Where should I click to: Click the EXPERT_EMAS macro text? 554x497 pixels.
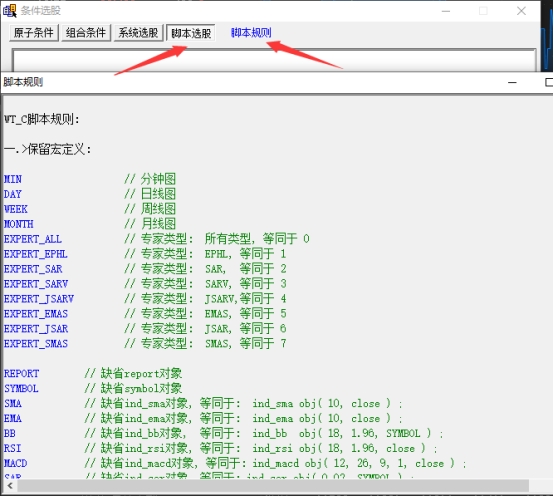36,314
